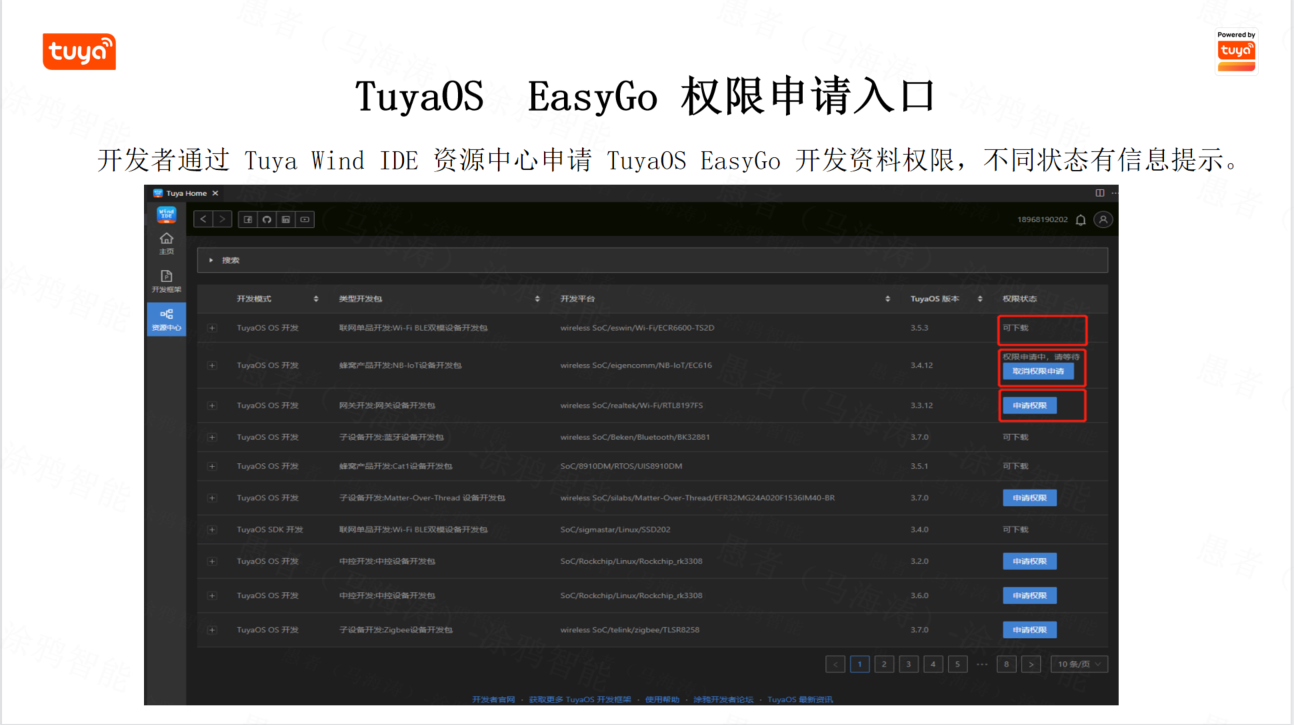Screen dimensions: 1294x725
Task: Expand the 搜索 search panel
Action: 652,260
